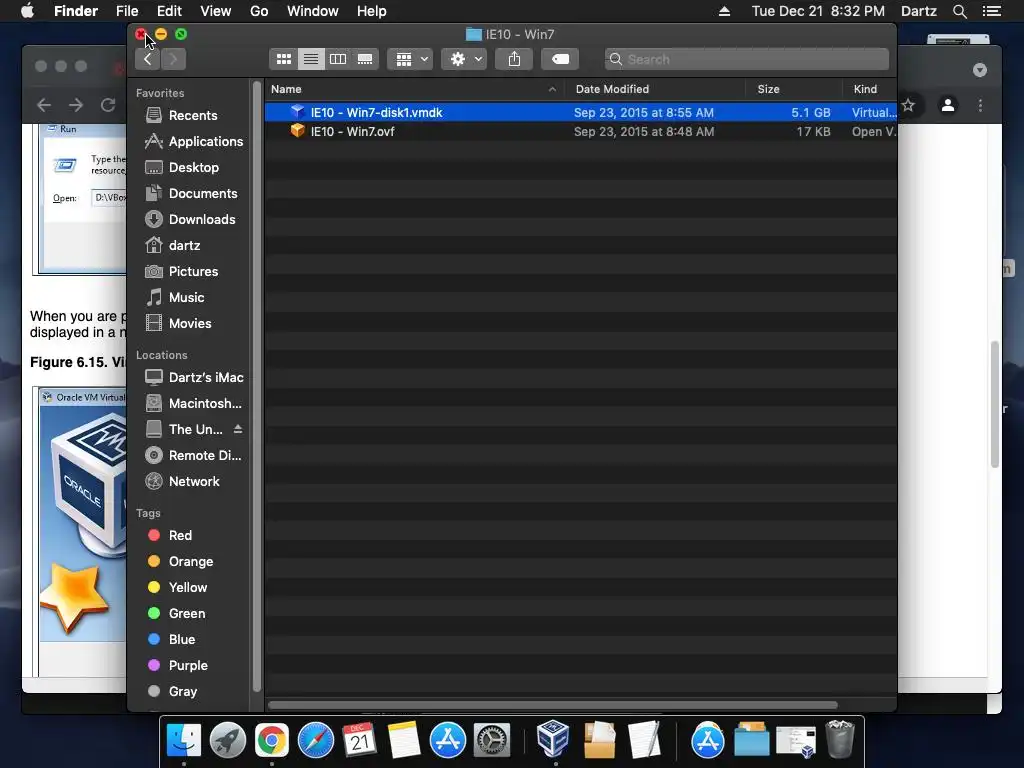Select Network under Locations
1024x768 pixels.
coord(182,482)
